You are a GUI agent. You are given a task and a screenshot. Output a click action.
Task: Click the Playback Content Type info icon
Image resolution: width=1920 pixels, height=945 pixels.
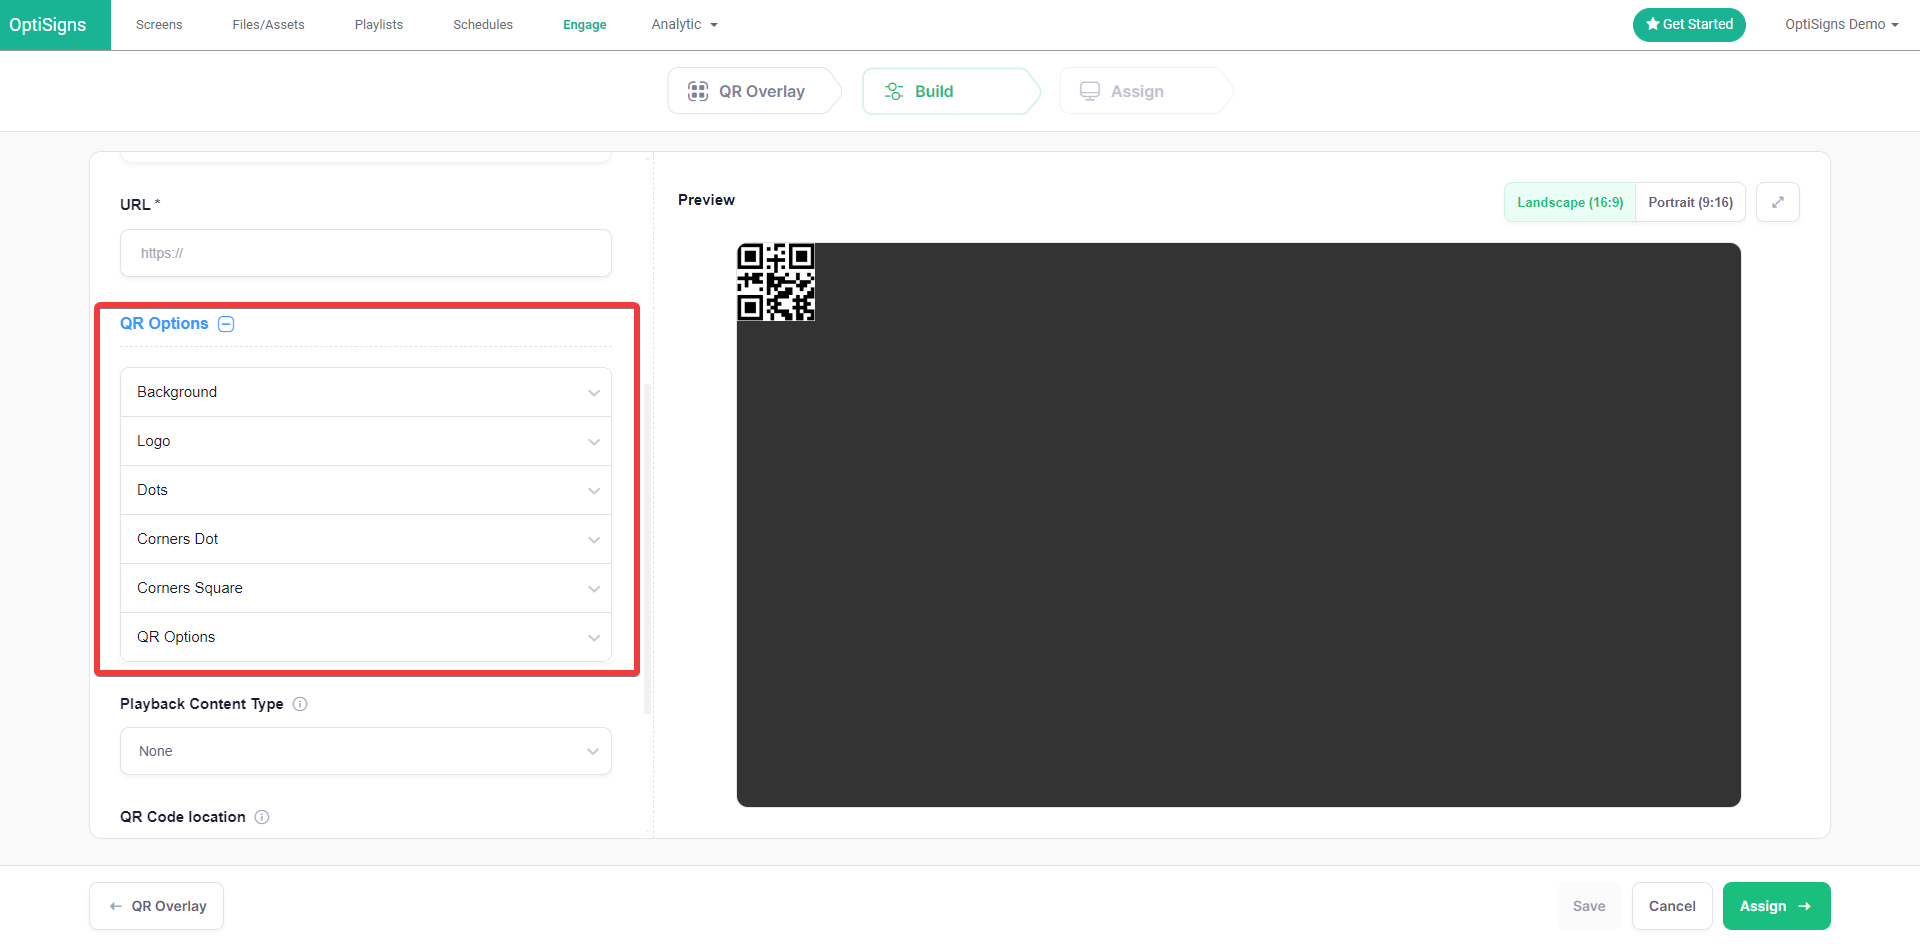(300, 704)
